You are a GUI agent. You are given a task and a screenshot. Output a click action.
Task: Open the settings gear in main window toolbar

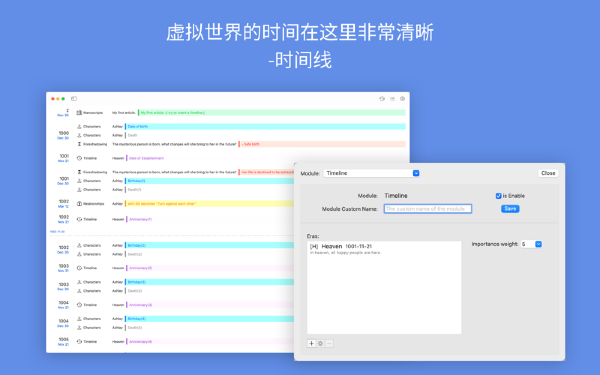pos(403,99)
